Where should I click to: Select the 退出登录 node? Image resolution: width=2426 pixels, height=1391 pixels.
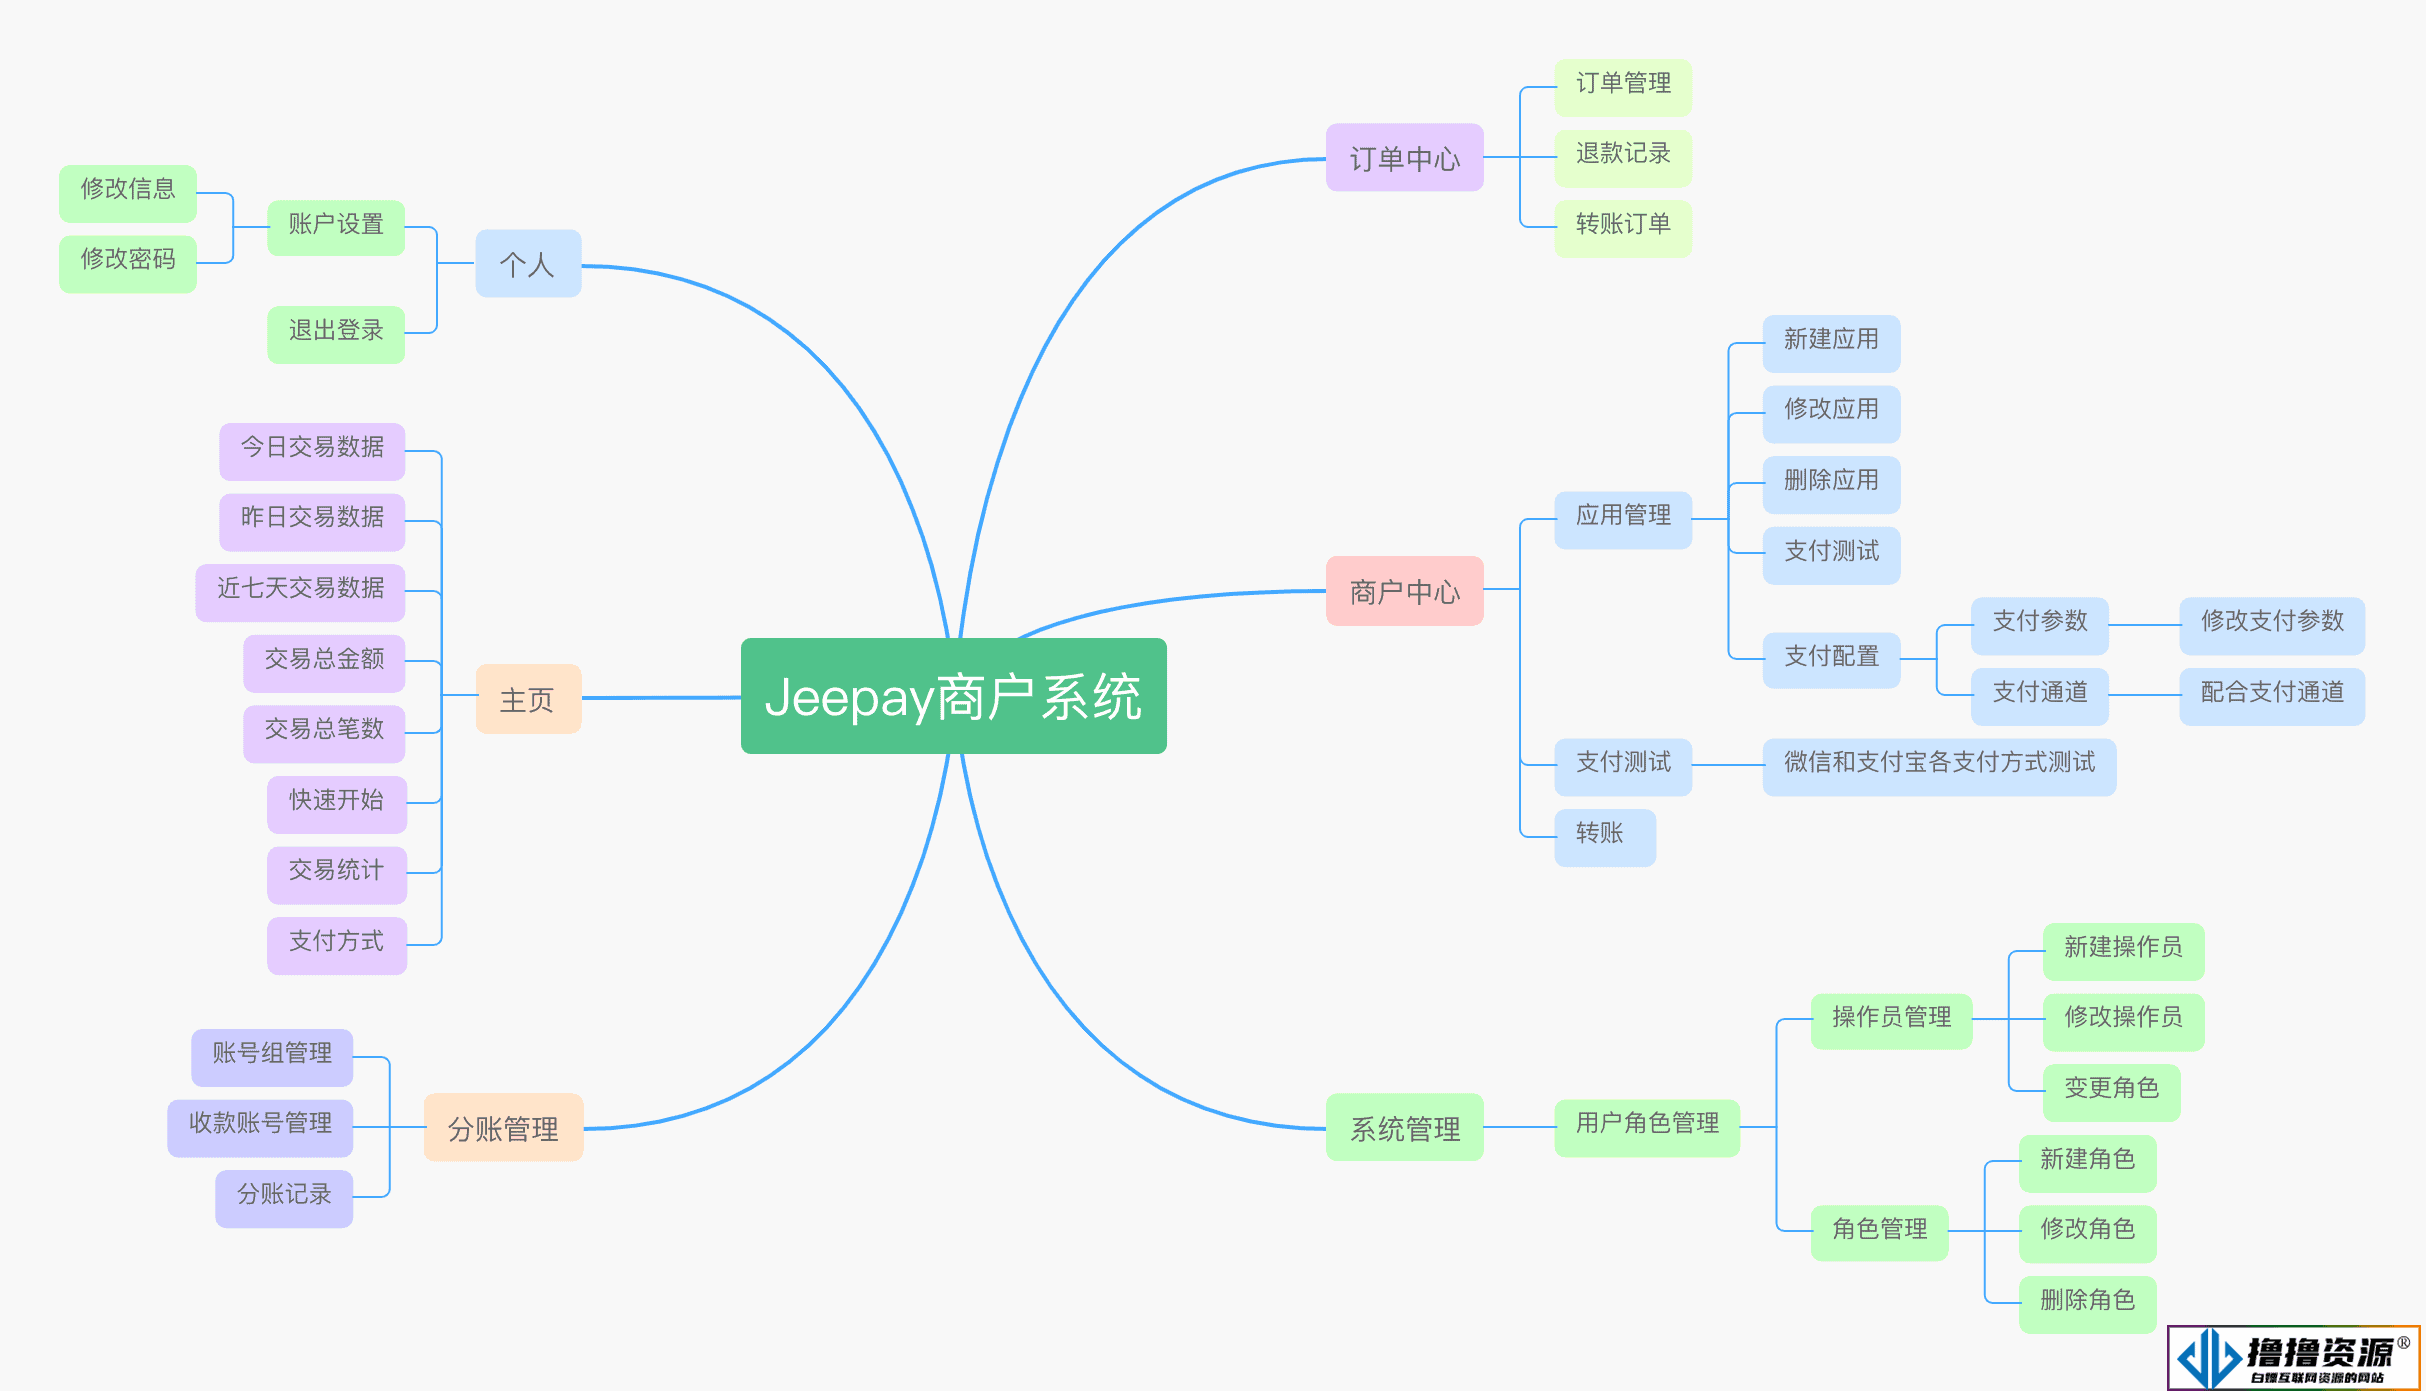pyautogui.click(x=336, y=334)
